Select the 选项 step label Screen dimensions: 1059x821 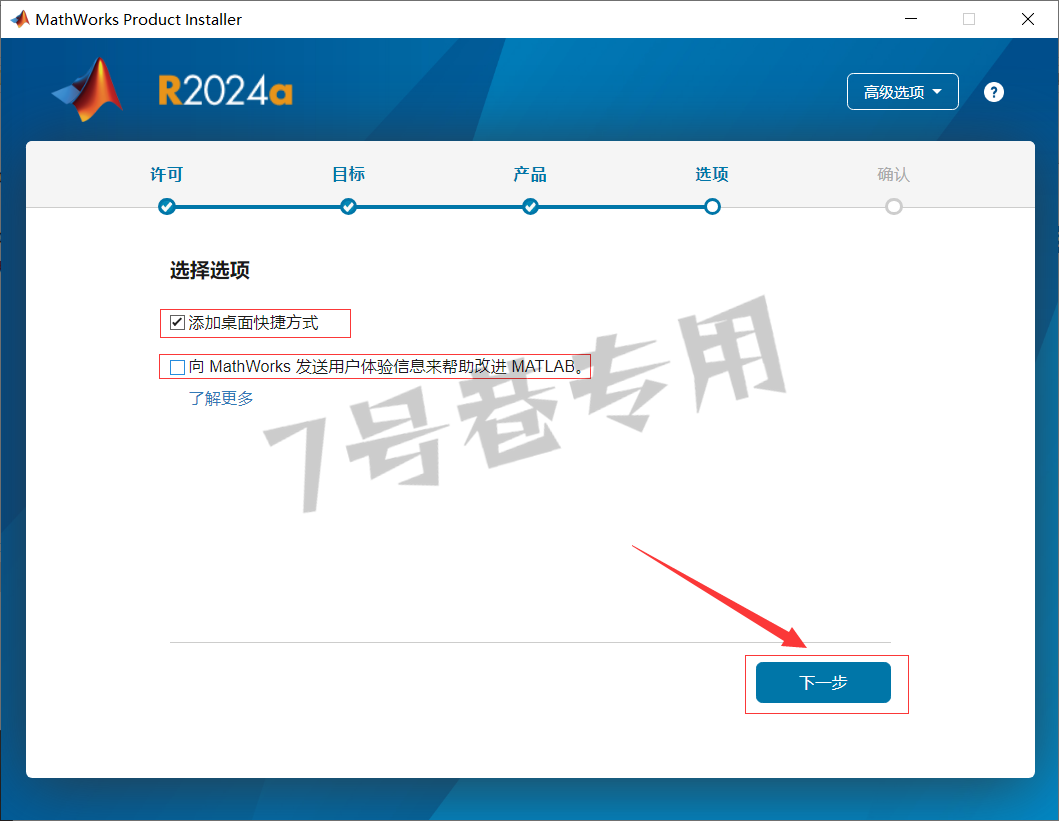[x=712, y=174]
